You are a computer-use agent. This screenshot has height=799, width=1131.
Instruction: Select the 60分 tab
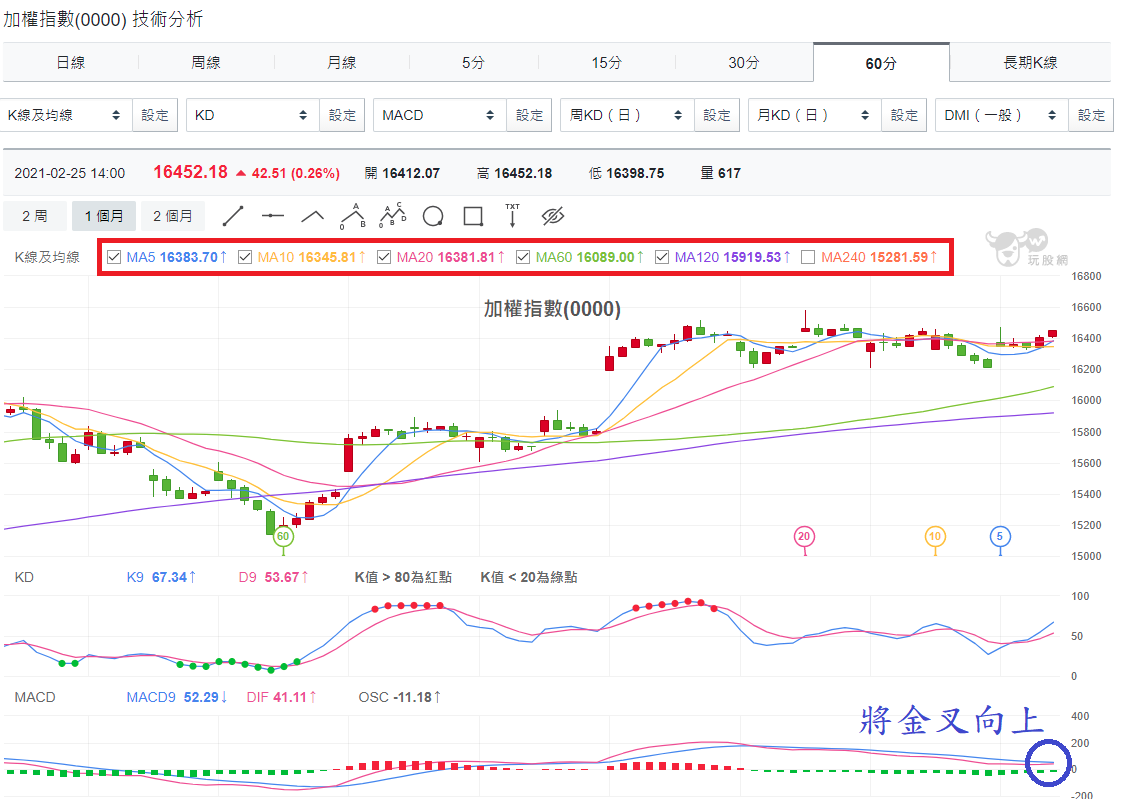[881, 63]
